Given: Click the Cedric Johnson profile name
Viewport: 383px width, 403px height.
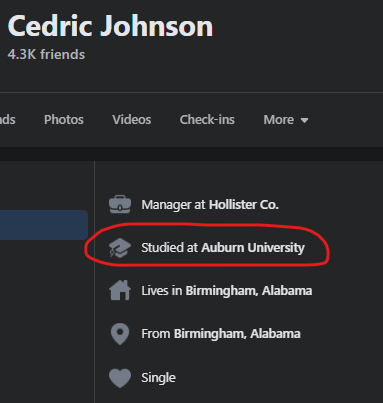Looking at the screenshot, I should point(110,26).
